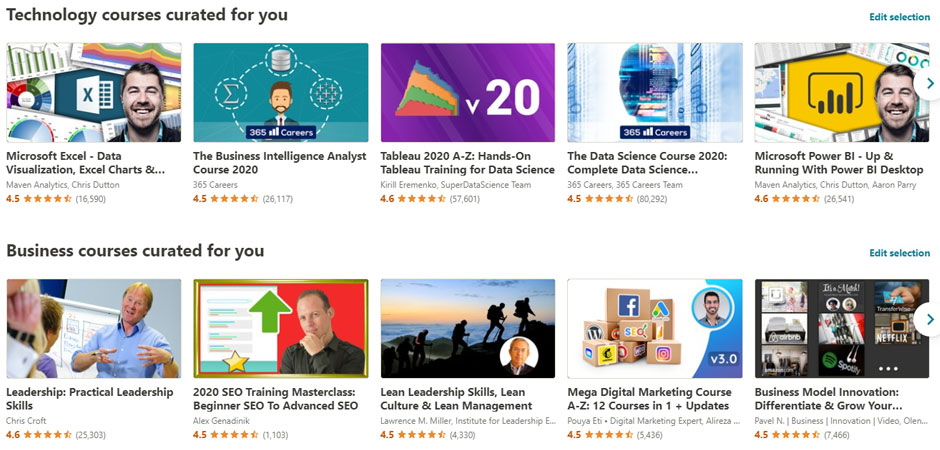This screenshot has height=450, width=940.
Task: Open Lean Leadership Skills course thumbnail
Action: coord(468,328)
